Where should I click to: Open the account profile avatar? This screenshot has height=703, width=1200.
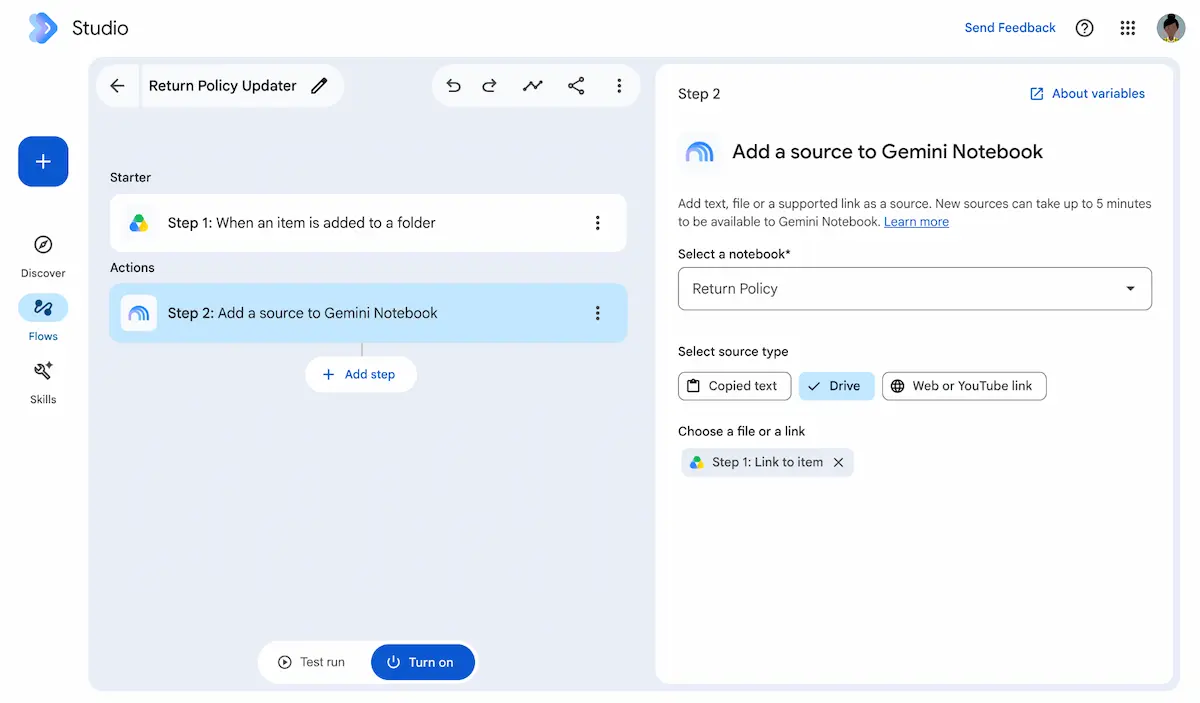pos(1171,28)
